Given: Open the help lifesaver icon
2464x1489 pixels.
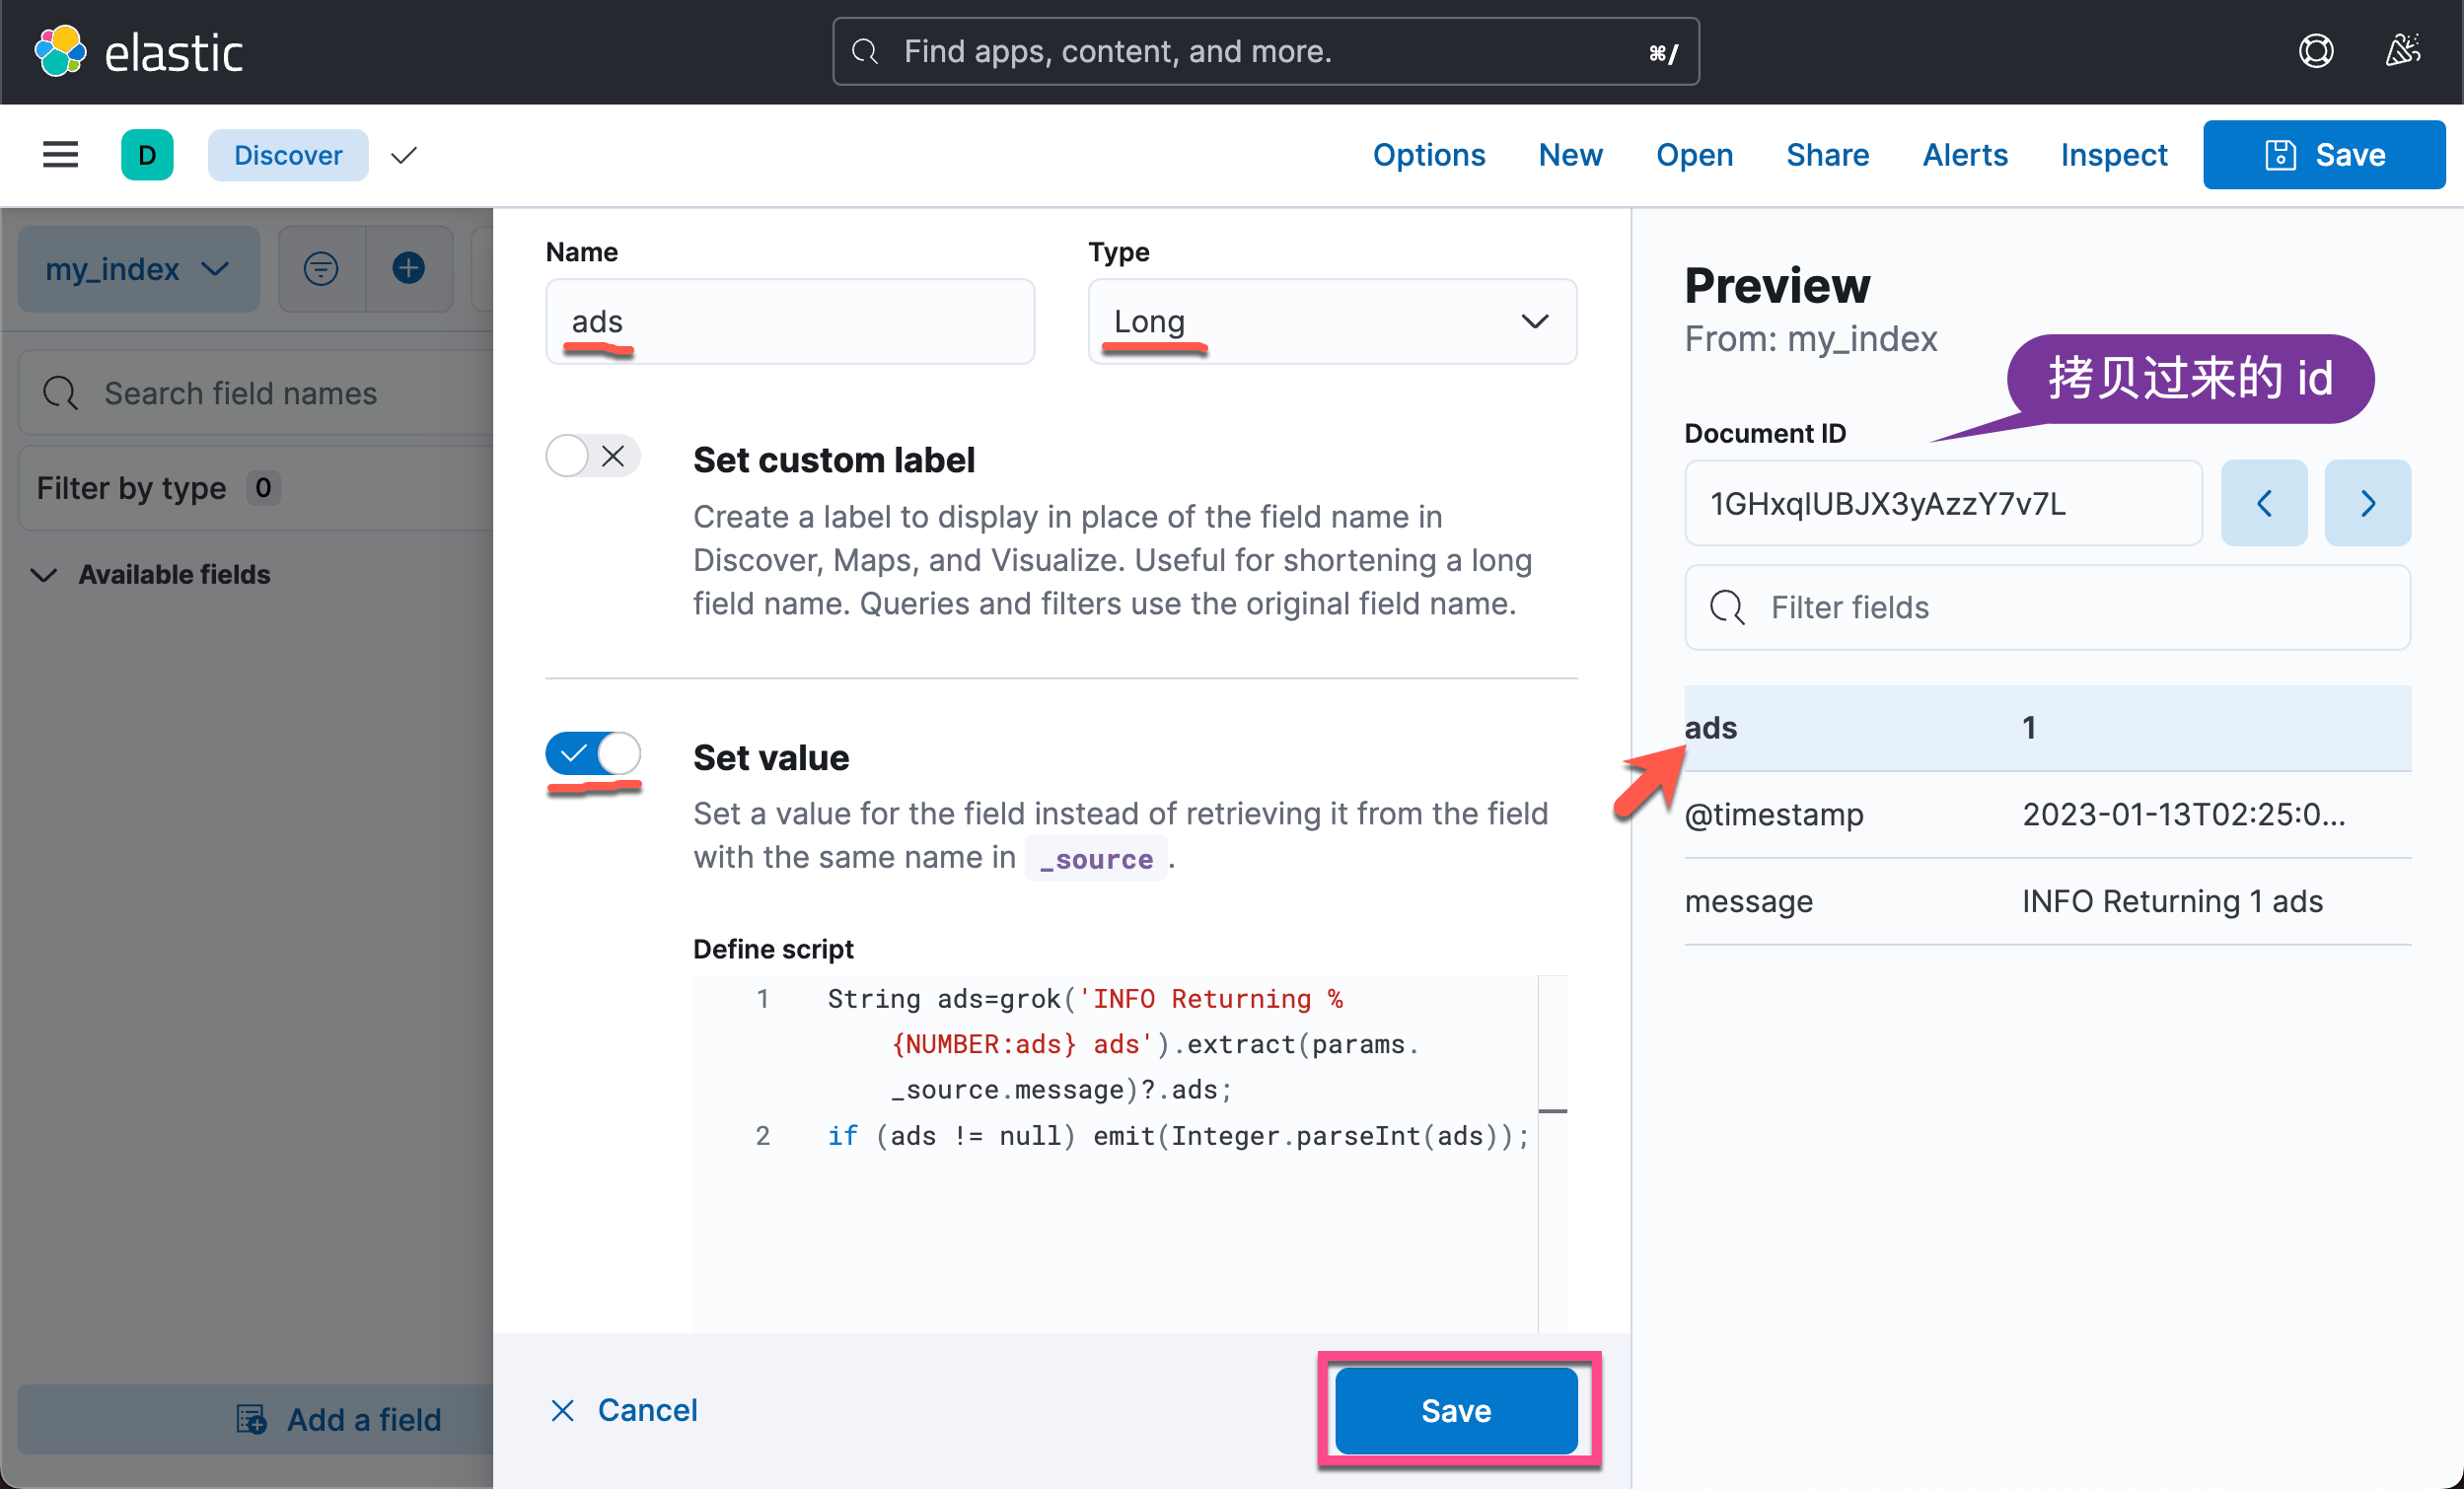Looking at the screenshot, I should tap(2317, 51).
